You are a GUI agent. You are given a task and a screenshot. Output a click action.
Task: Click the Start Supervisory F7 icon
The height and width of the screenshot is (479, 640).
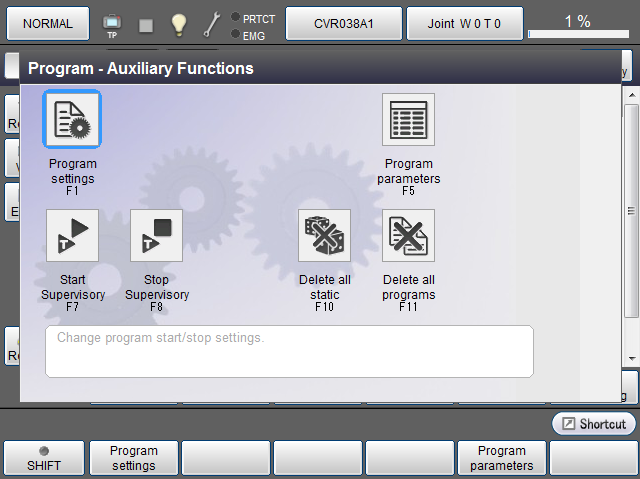pos(72,236)
